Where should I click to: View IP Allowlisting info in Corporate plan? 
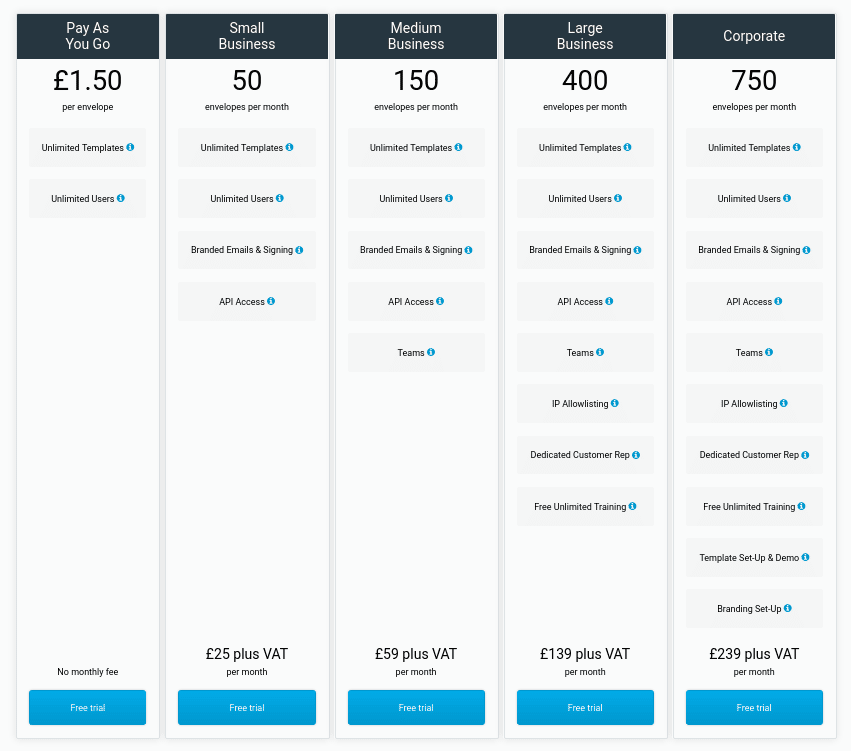tap(784, 403)
